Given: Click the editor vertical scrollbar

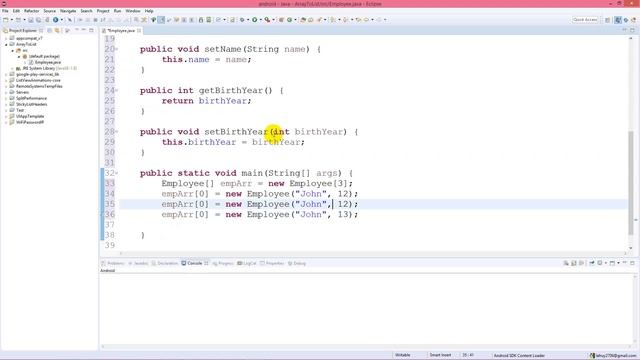Looking at the screenshot, I should click(x=631, y=183).
